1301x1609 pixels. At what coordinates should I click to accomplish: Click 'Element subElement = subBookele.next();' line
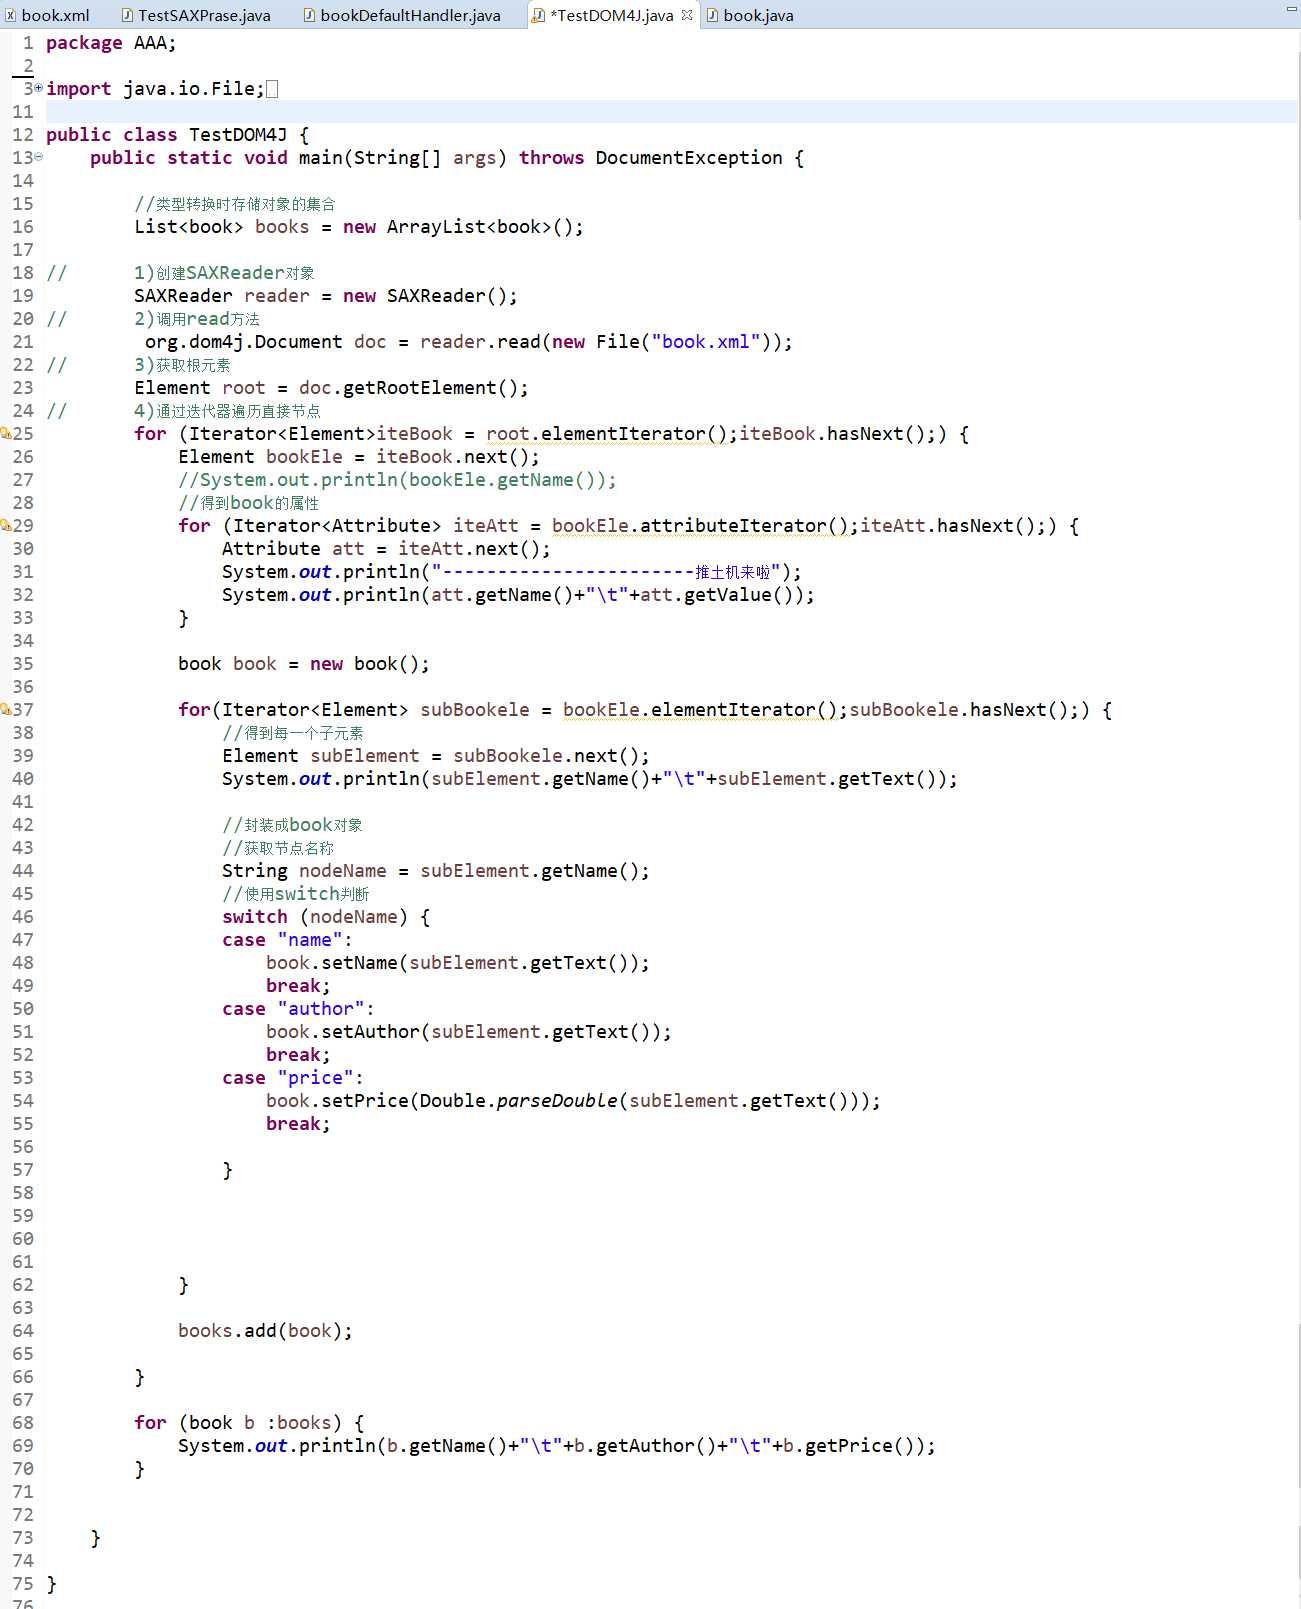tap(436, 756)
